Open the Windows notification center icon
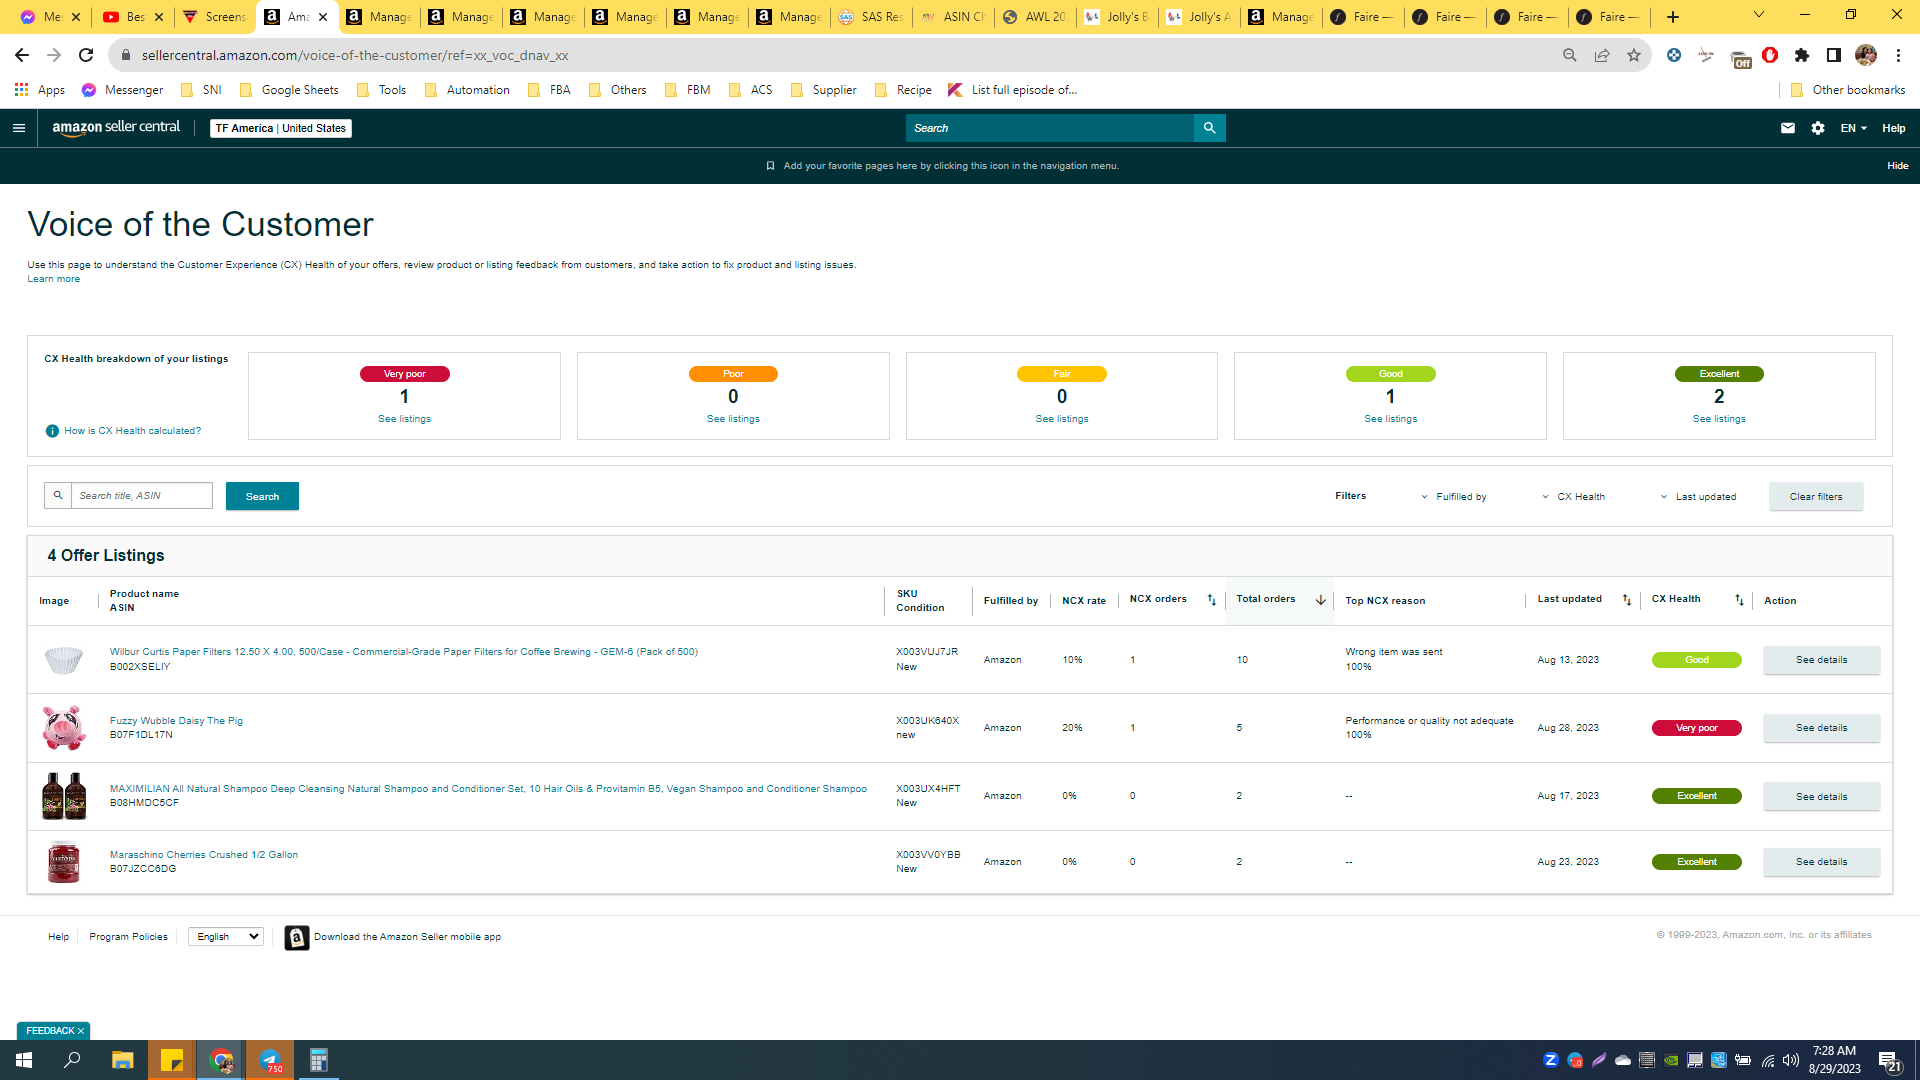Image resolution: width=1920 pixels, height=1080 pixels. 1889,1060
